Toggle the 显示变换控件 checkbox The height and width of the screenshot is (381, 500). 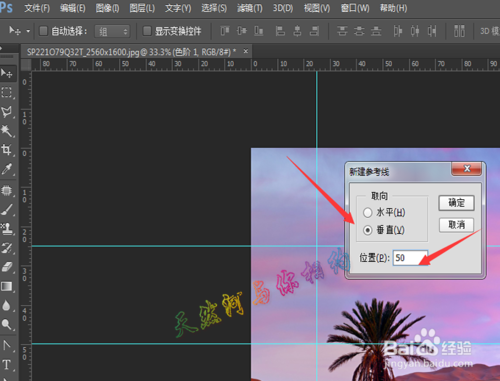(x=147, y=31)
